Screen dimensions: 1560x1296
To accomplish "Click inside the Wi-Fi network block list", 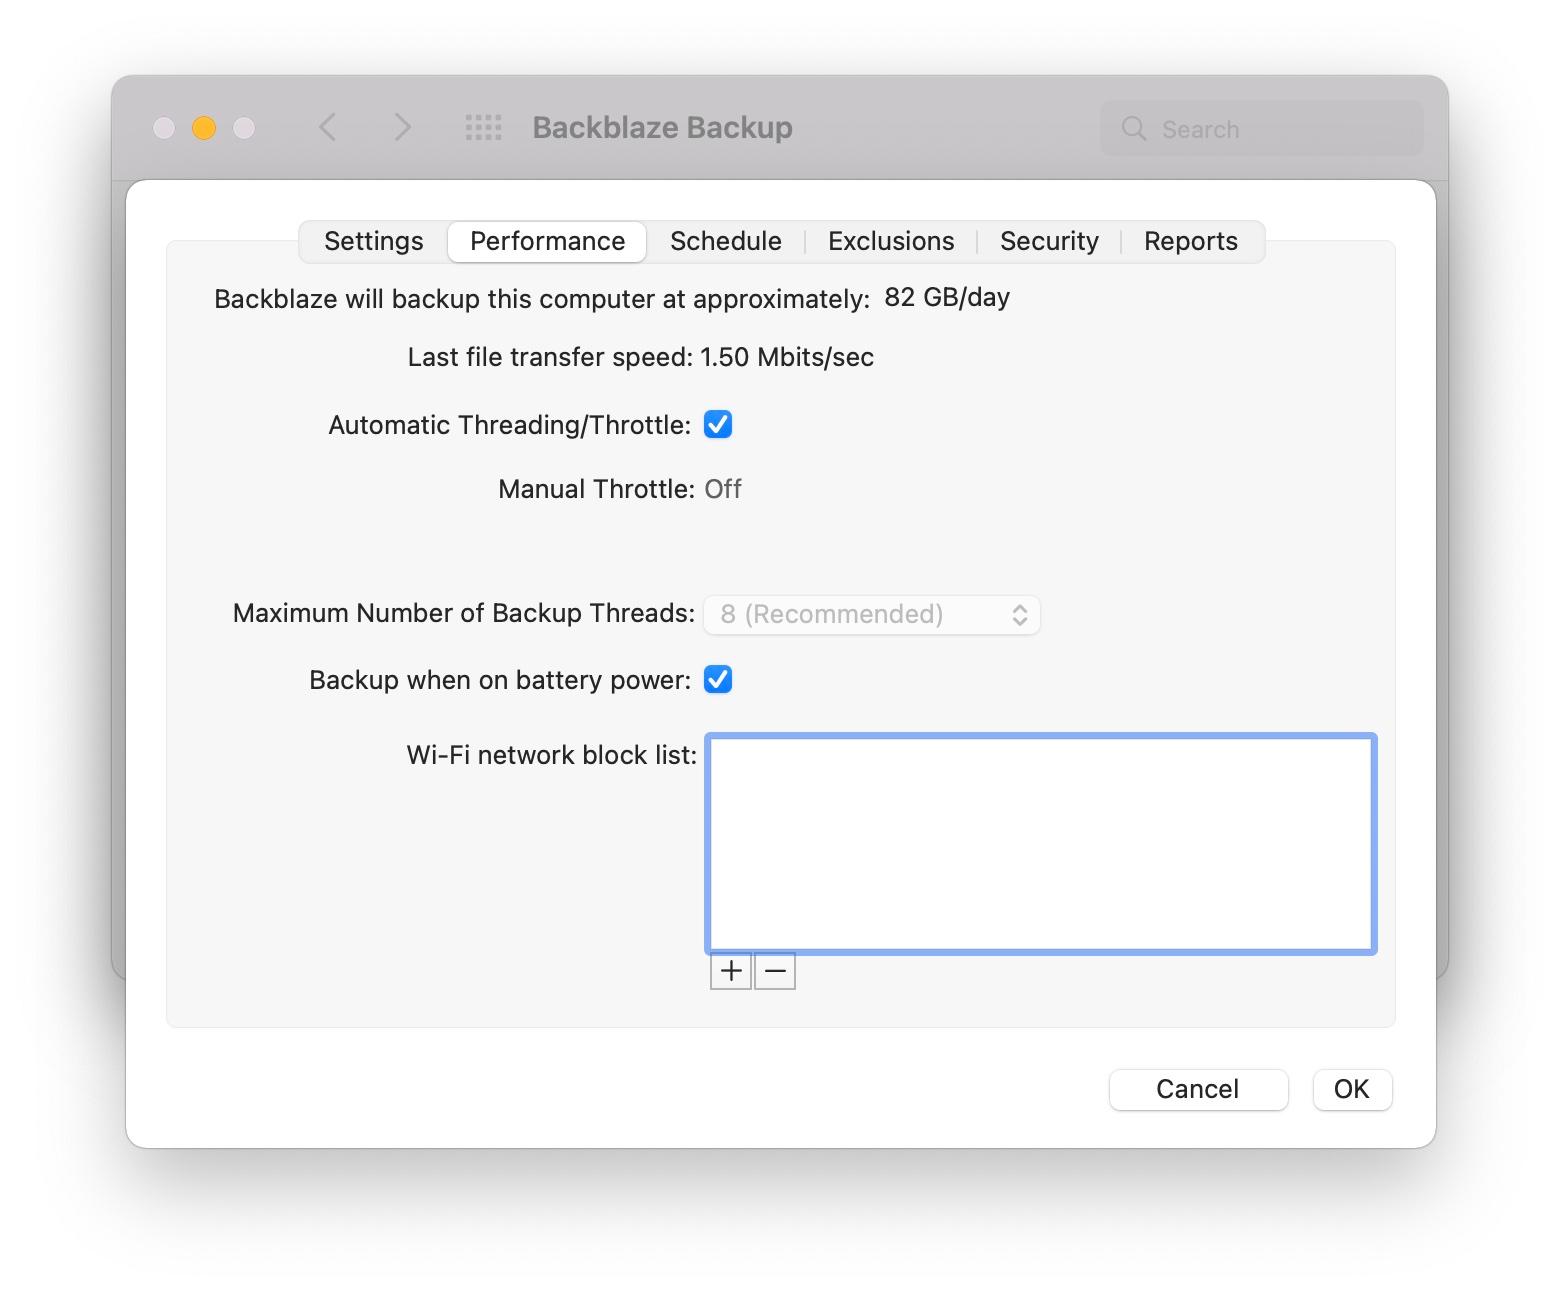I will (x=1041, y=843).
